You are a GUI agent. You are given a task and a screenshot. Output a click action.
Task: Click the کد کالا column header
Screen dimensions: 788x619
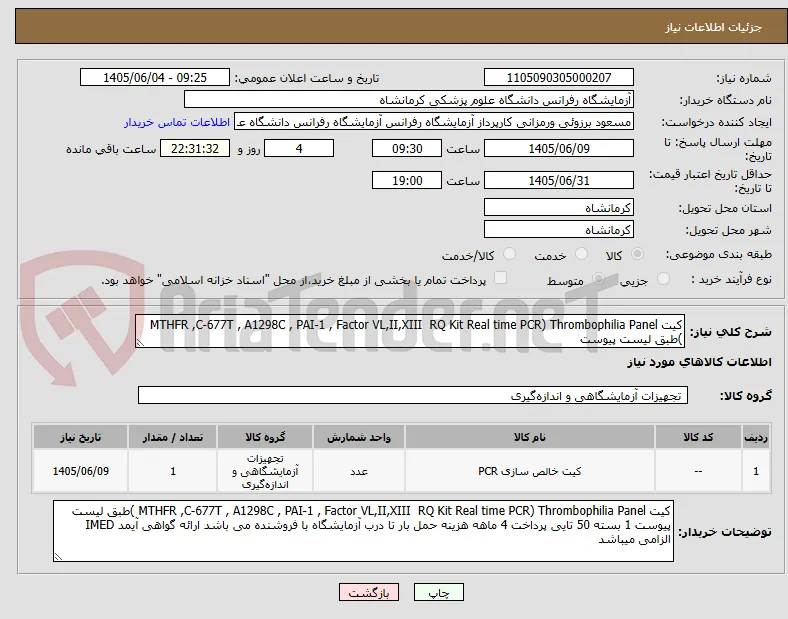[698, 437]
